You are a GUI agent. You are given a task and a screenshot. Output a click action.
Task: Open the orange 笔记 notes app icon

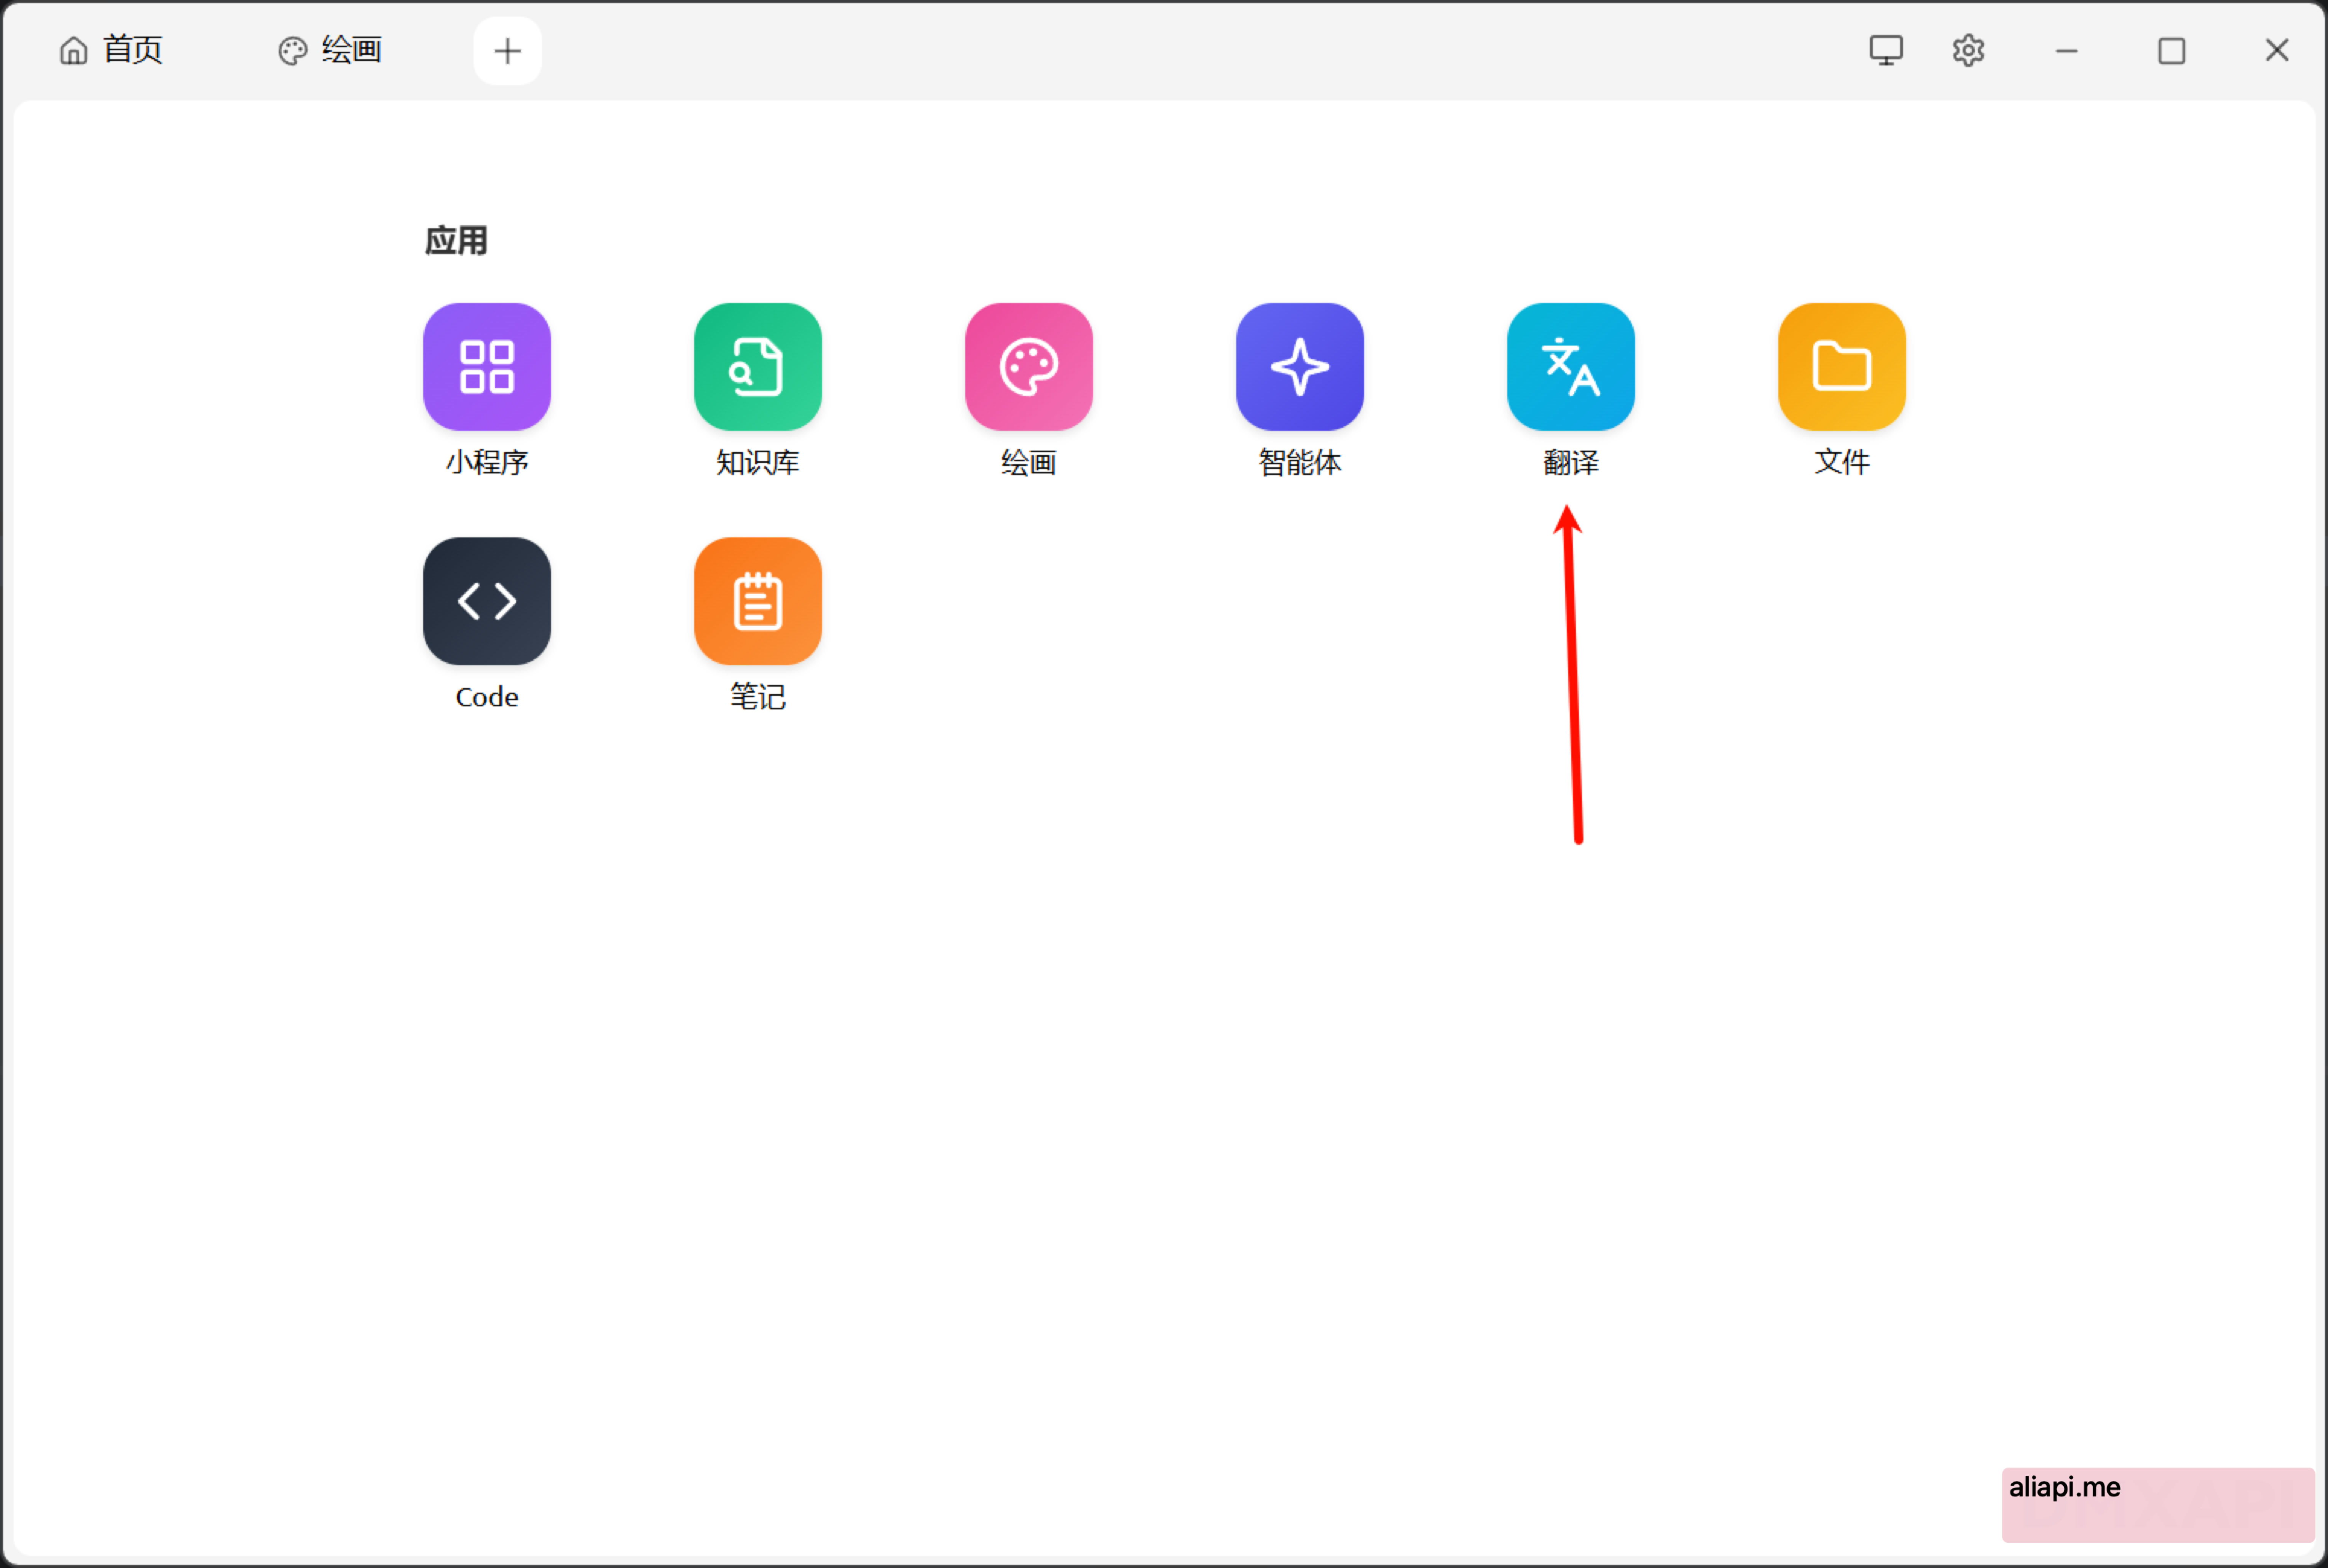pos(758,601)
